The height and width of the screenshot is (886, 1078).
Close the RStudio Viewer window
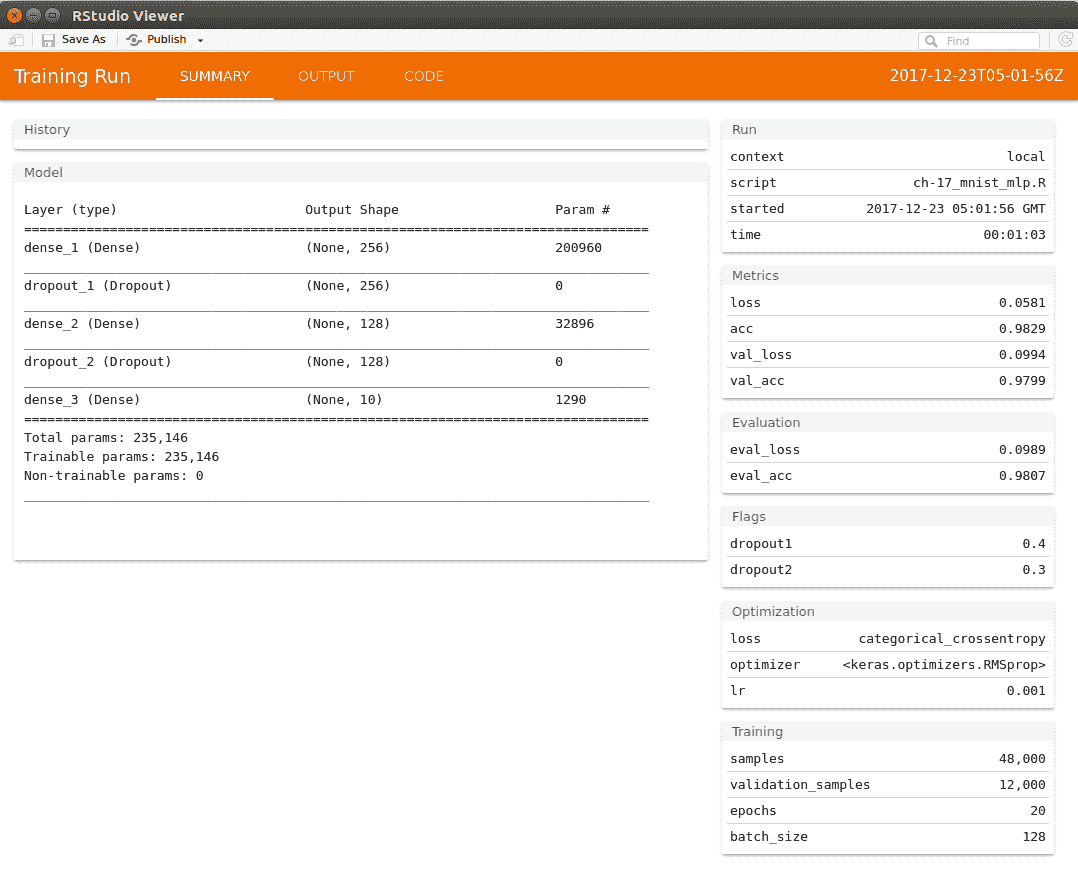click(14, 15)
